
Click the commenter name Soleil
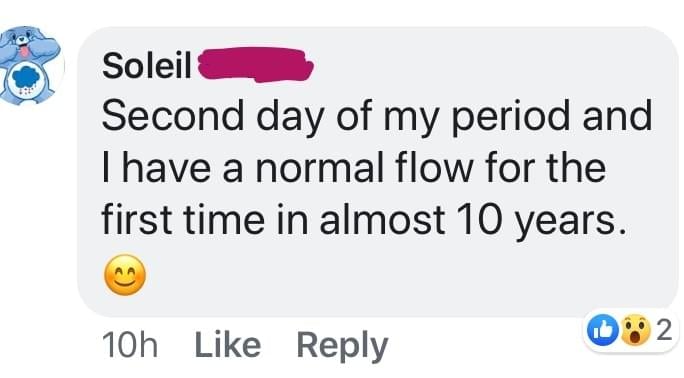coord(147,65)
